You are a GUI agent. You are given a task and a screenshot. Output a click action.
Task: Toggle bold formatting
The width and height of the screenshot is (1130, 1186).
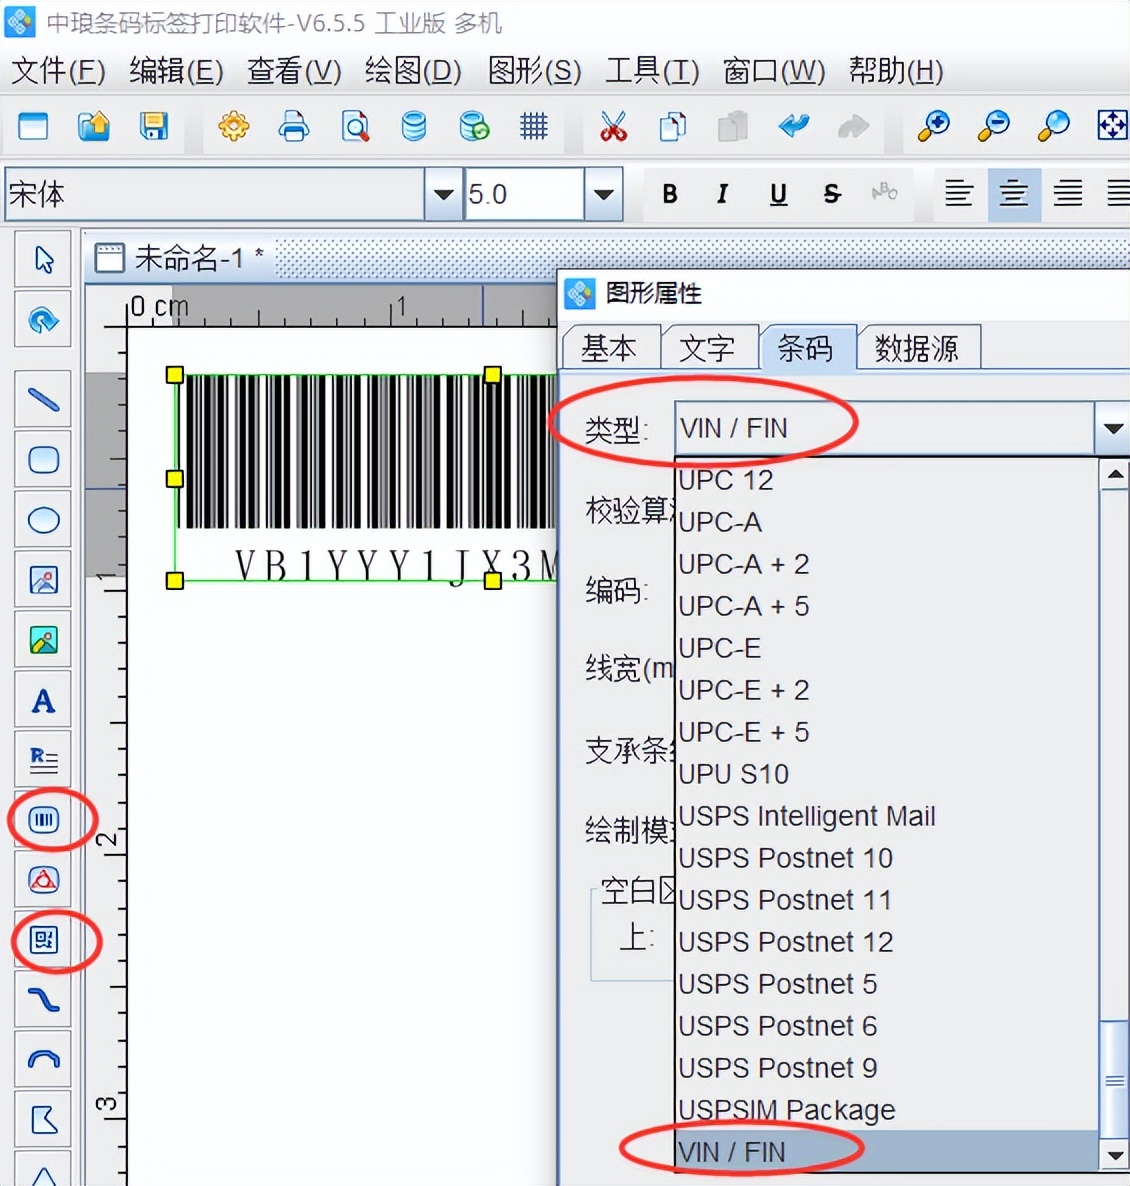(669, 194)
